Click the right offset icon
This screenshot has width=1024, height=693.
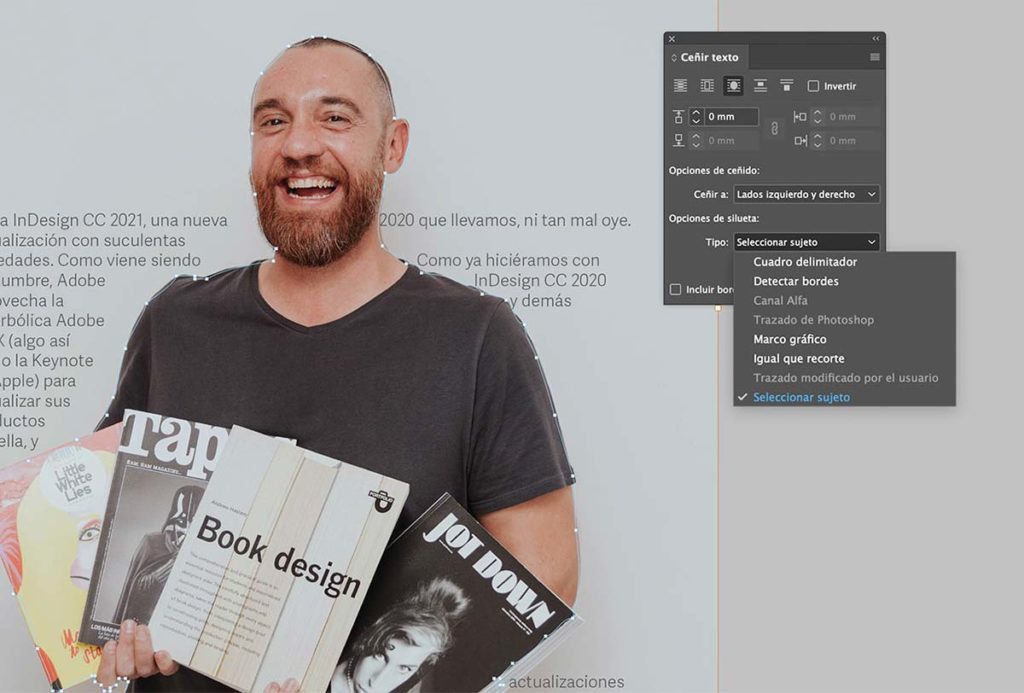[799, 140]
